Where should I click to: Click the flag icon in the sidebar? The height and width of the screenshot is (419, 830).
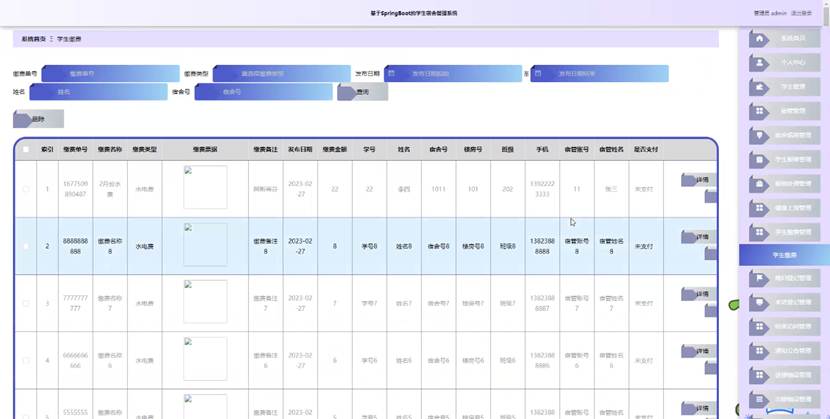pyautogui.click(x=760, y=277)
